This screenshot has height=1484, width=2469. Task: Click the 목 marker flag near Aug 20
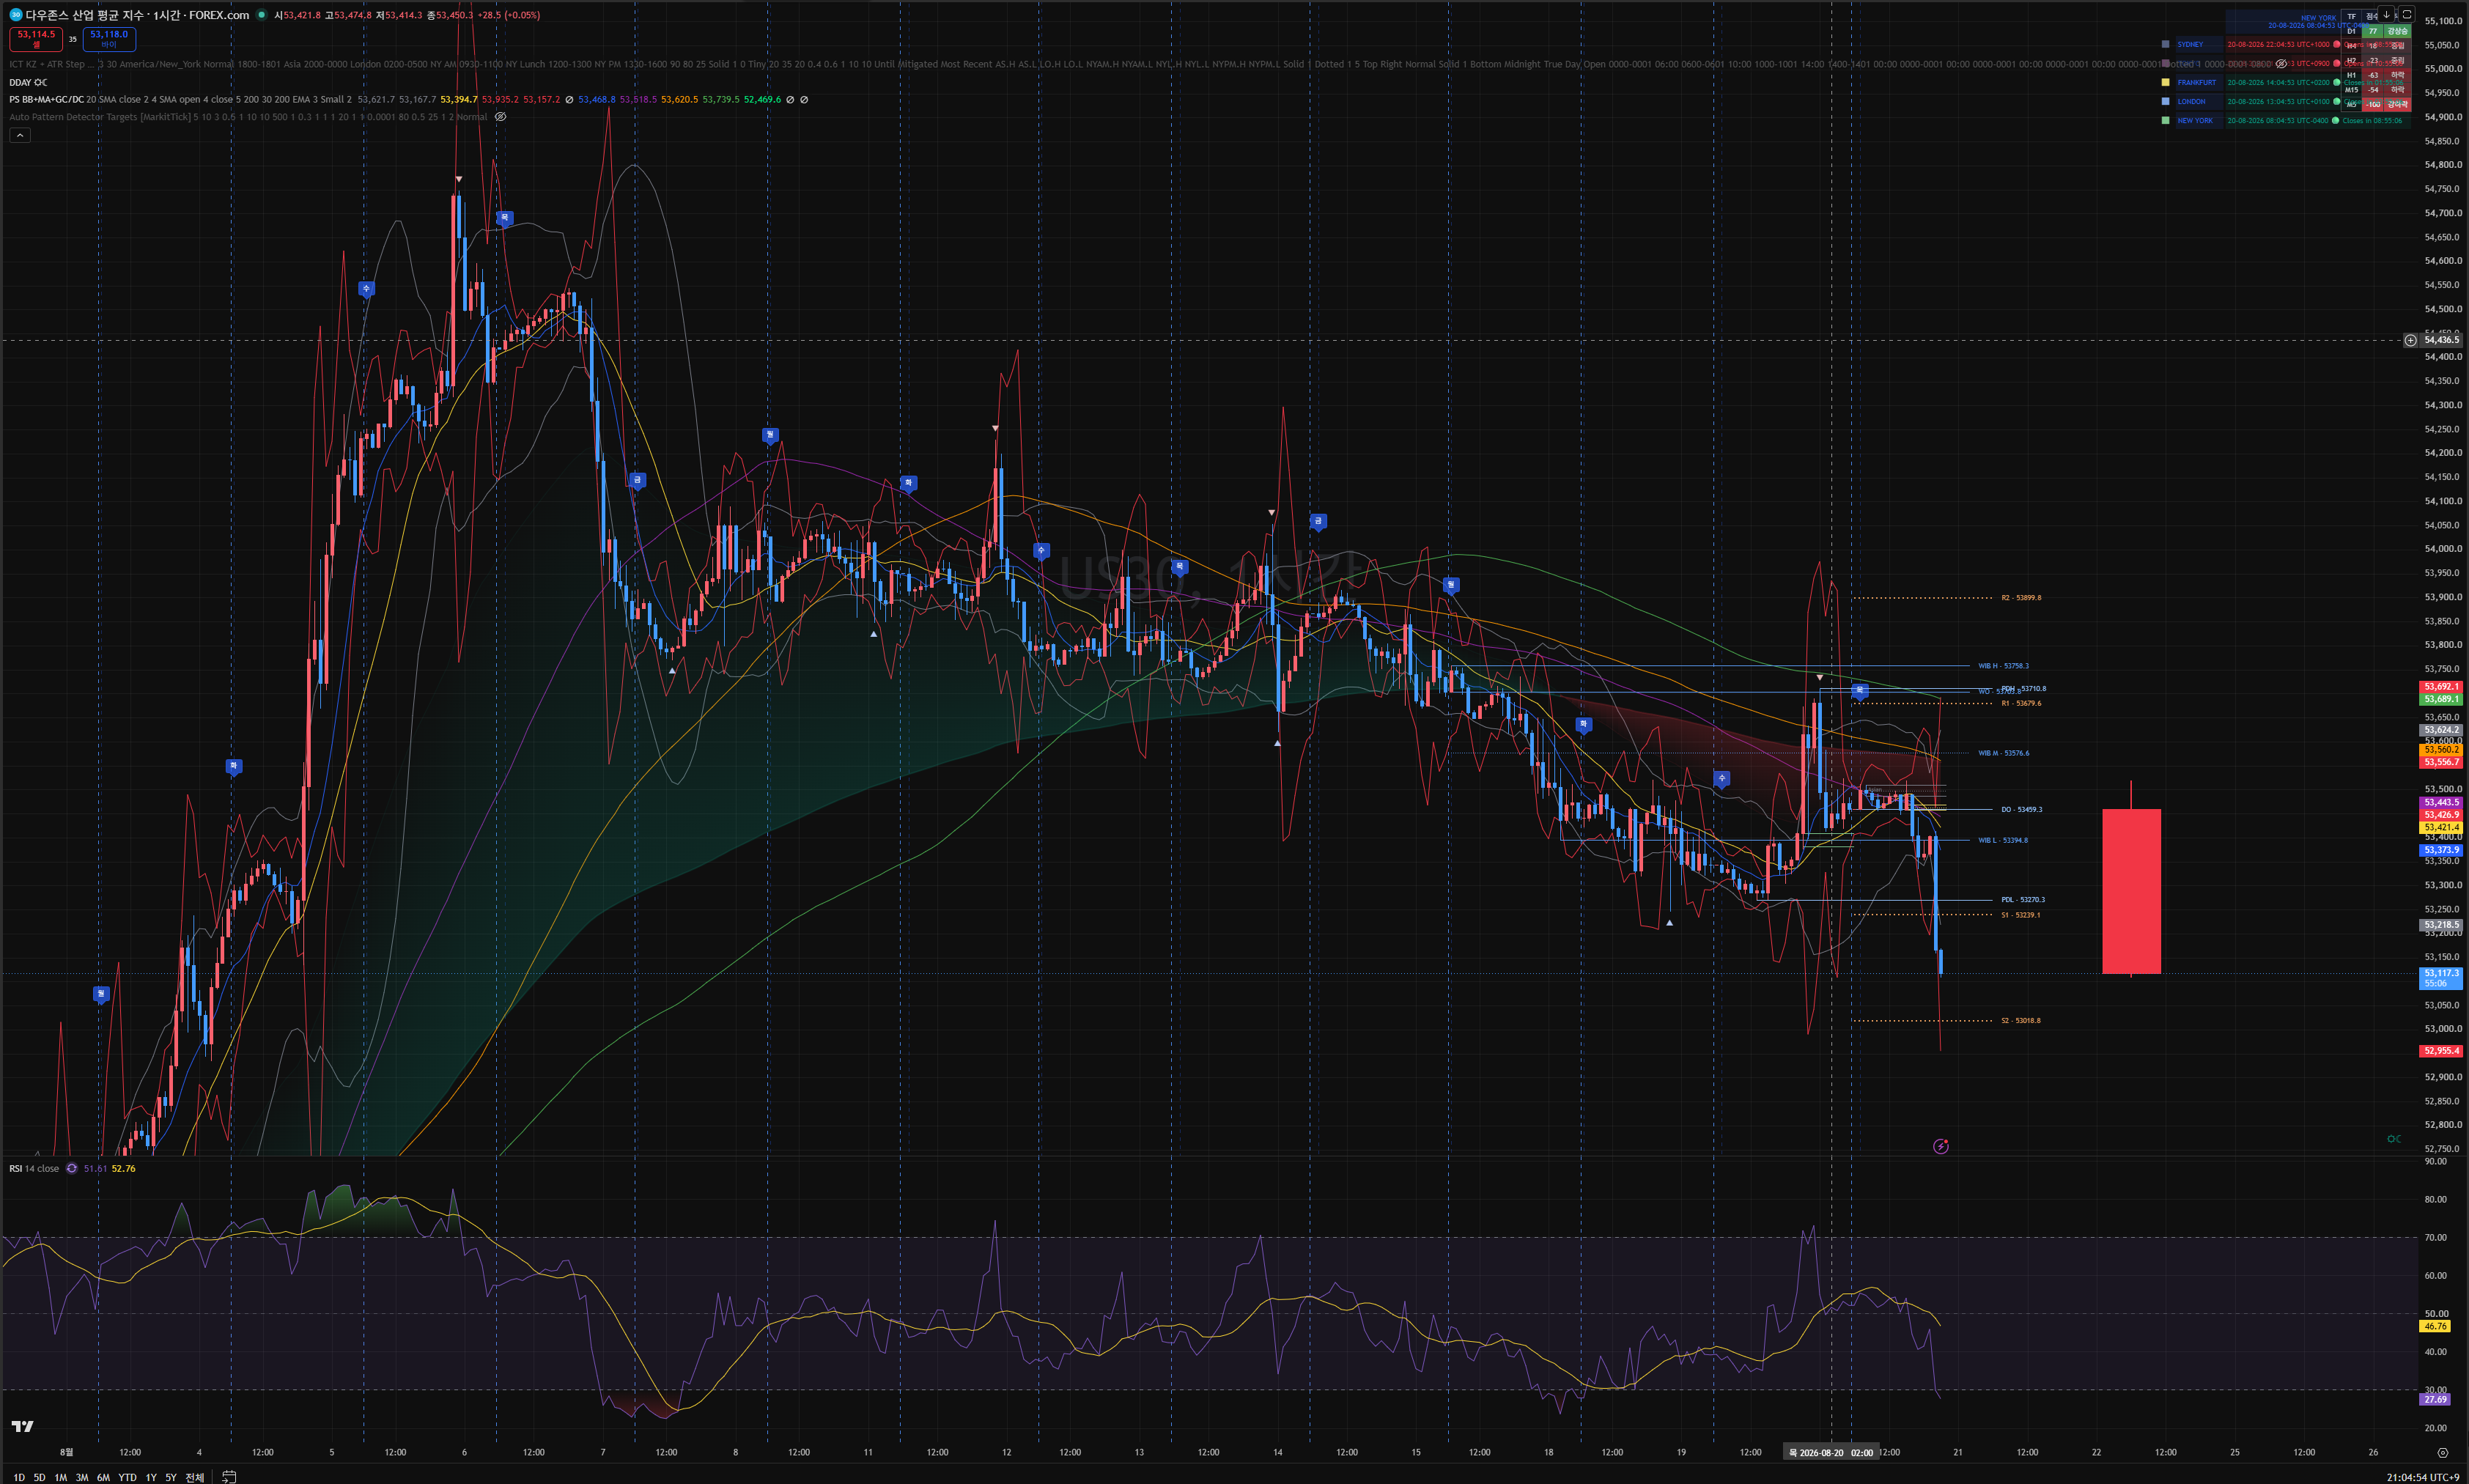1859,691
